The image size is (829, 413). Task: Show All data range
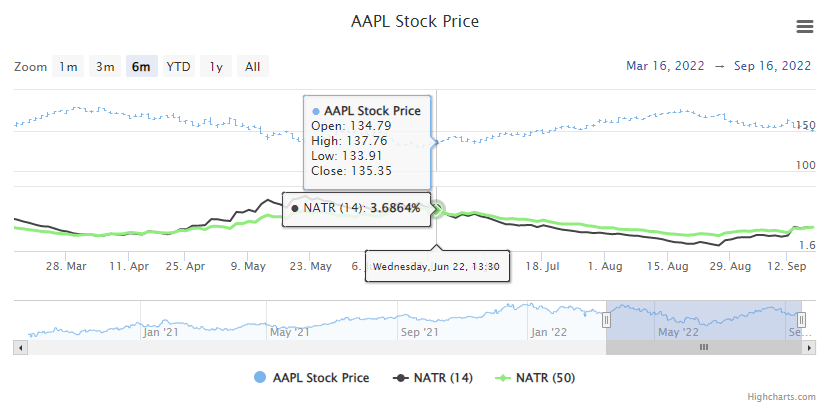pyautogui.click(x=253, y=67)
